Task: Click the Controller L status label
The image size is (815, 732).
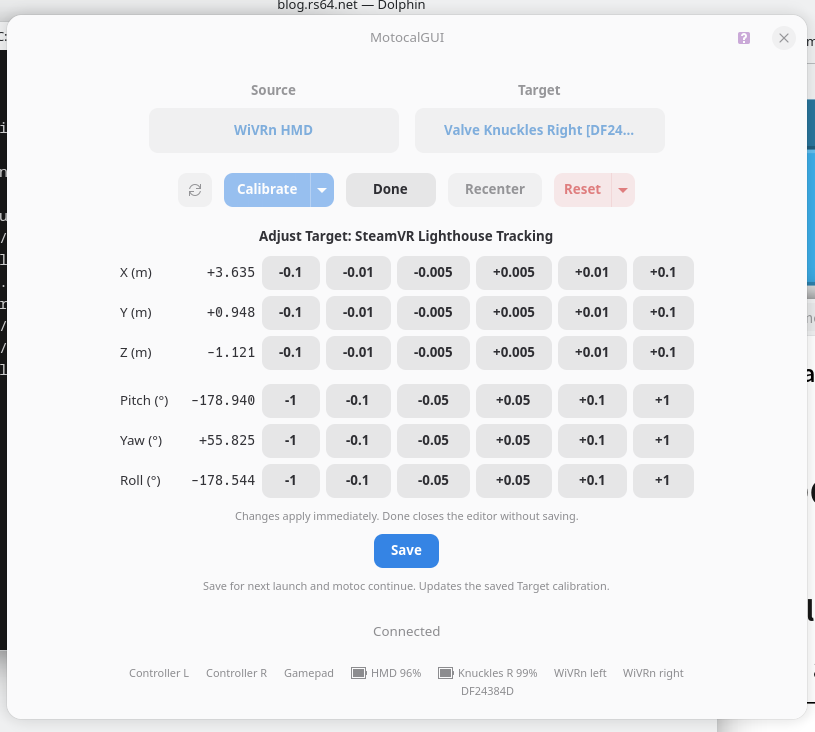Action: 159,673
